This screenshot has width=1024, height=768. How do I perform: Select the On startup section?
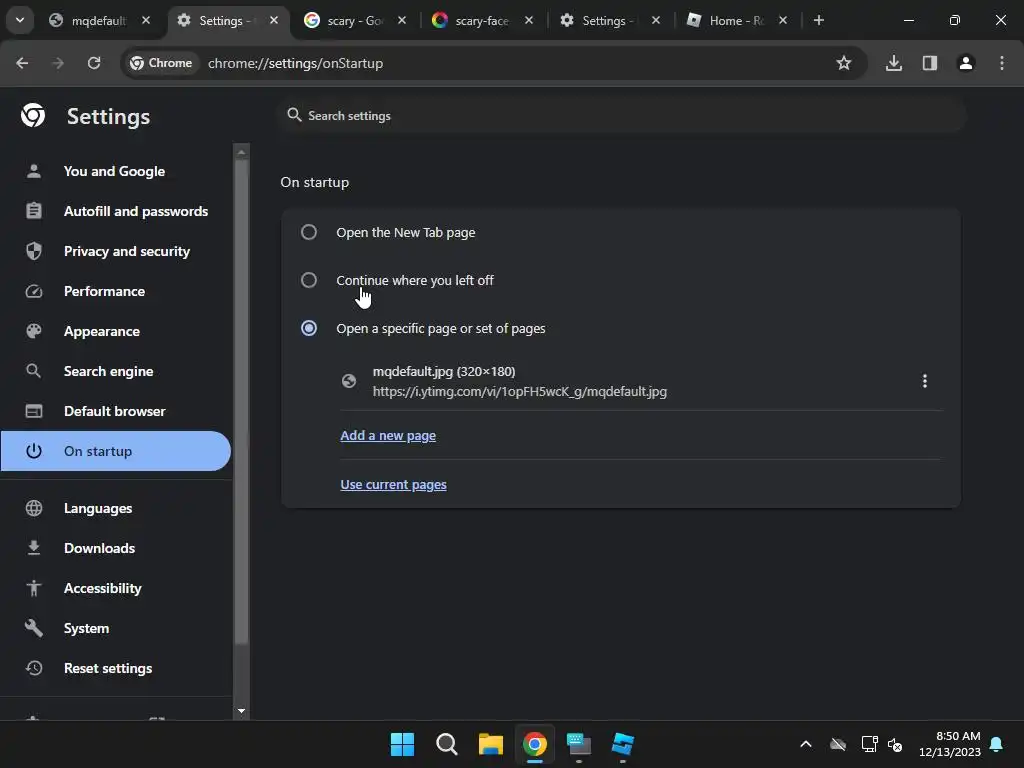point(116,451)
